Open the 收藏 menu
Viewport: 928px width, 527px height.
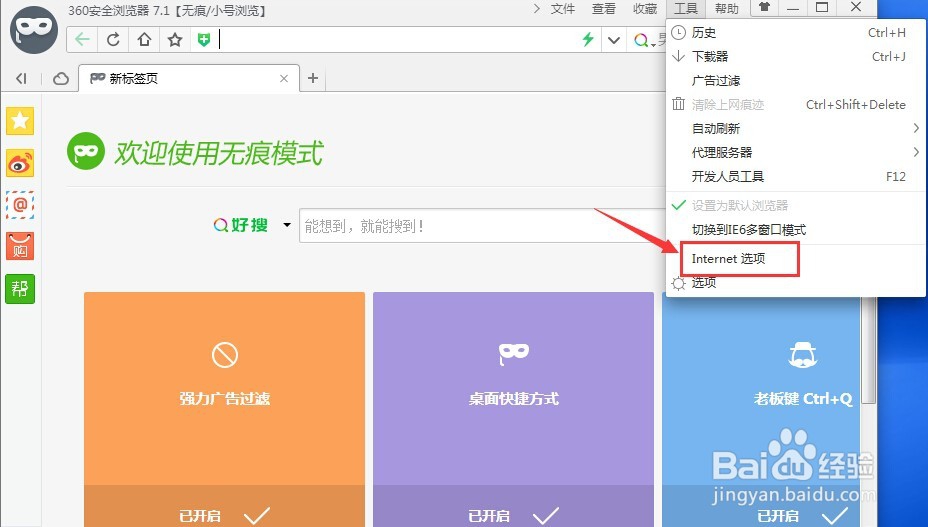click(645, 9)
